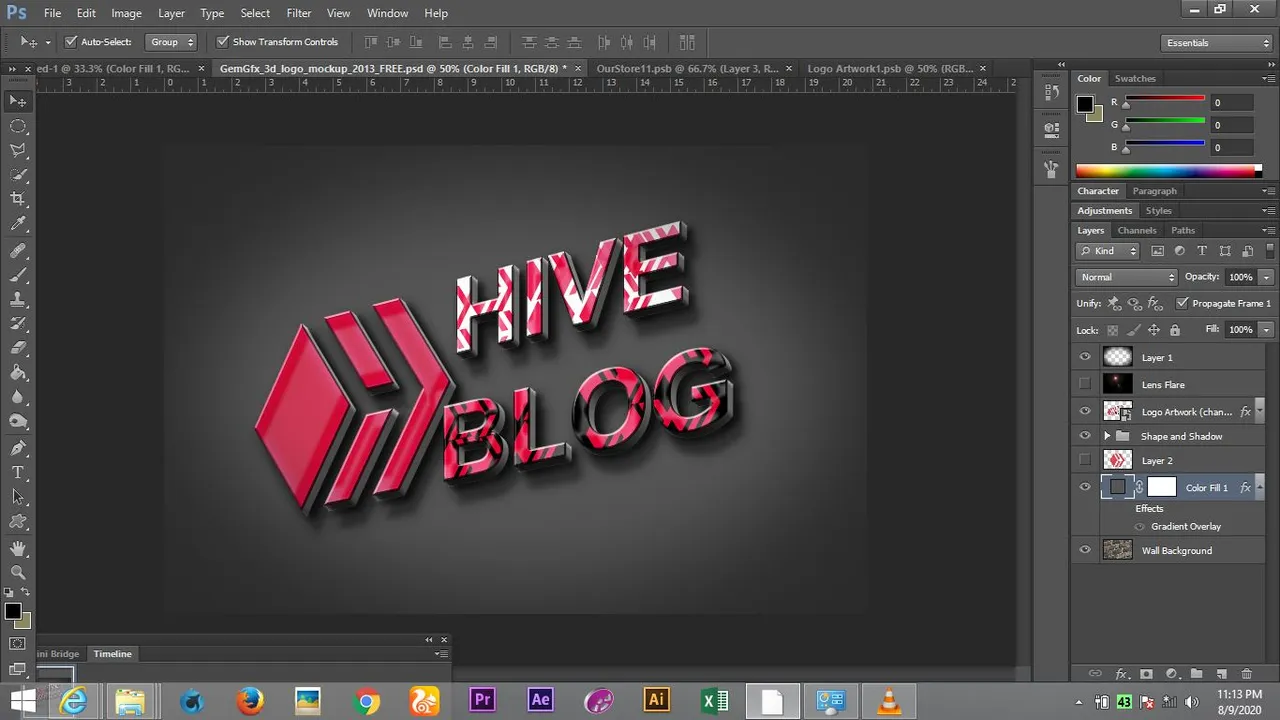
Task: Show the Lens Flare layer
Action: point(1085,384)
